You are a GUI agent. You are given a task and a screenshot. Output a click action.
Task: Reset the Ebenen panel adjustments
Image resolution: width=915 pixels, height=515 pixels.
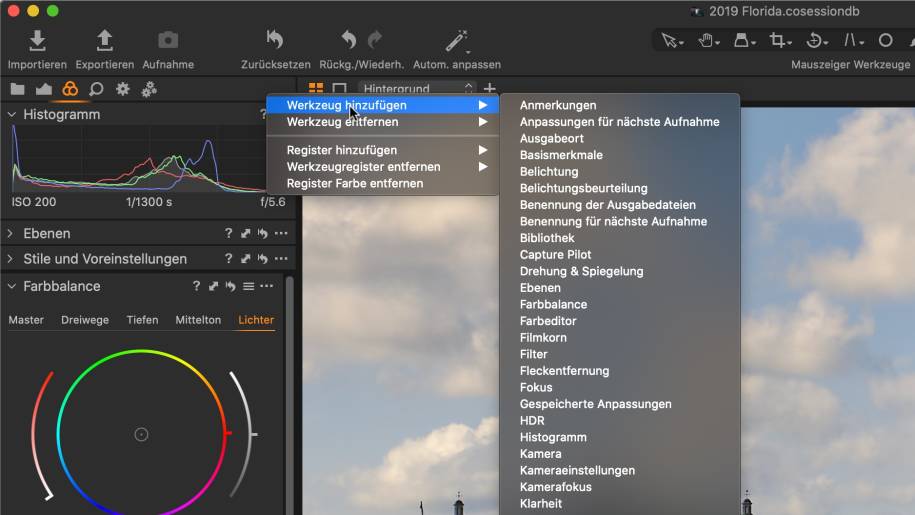(263, 233)
